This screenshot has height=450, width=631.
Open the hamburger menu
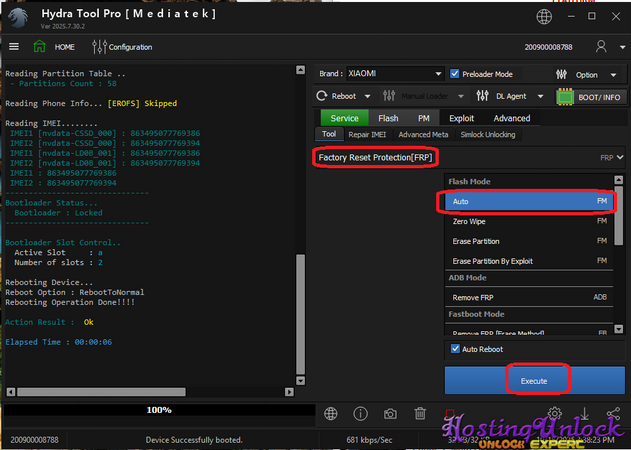click(x=14, y=47)
